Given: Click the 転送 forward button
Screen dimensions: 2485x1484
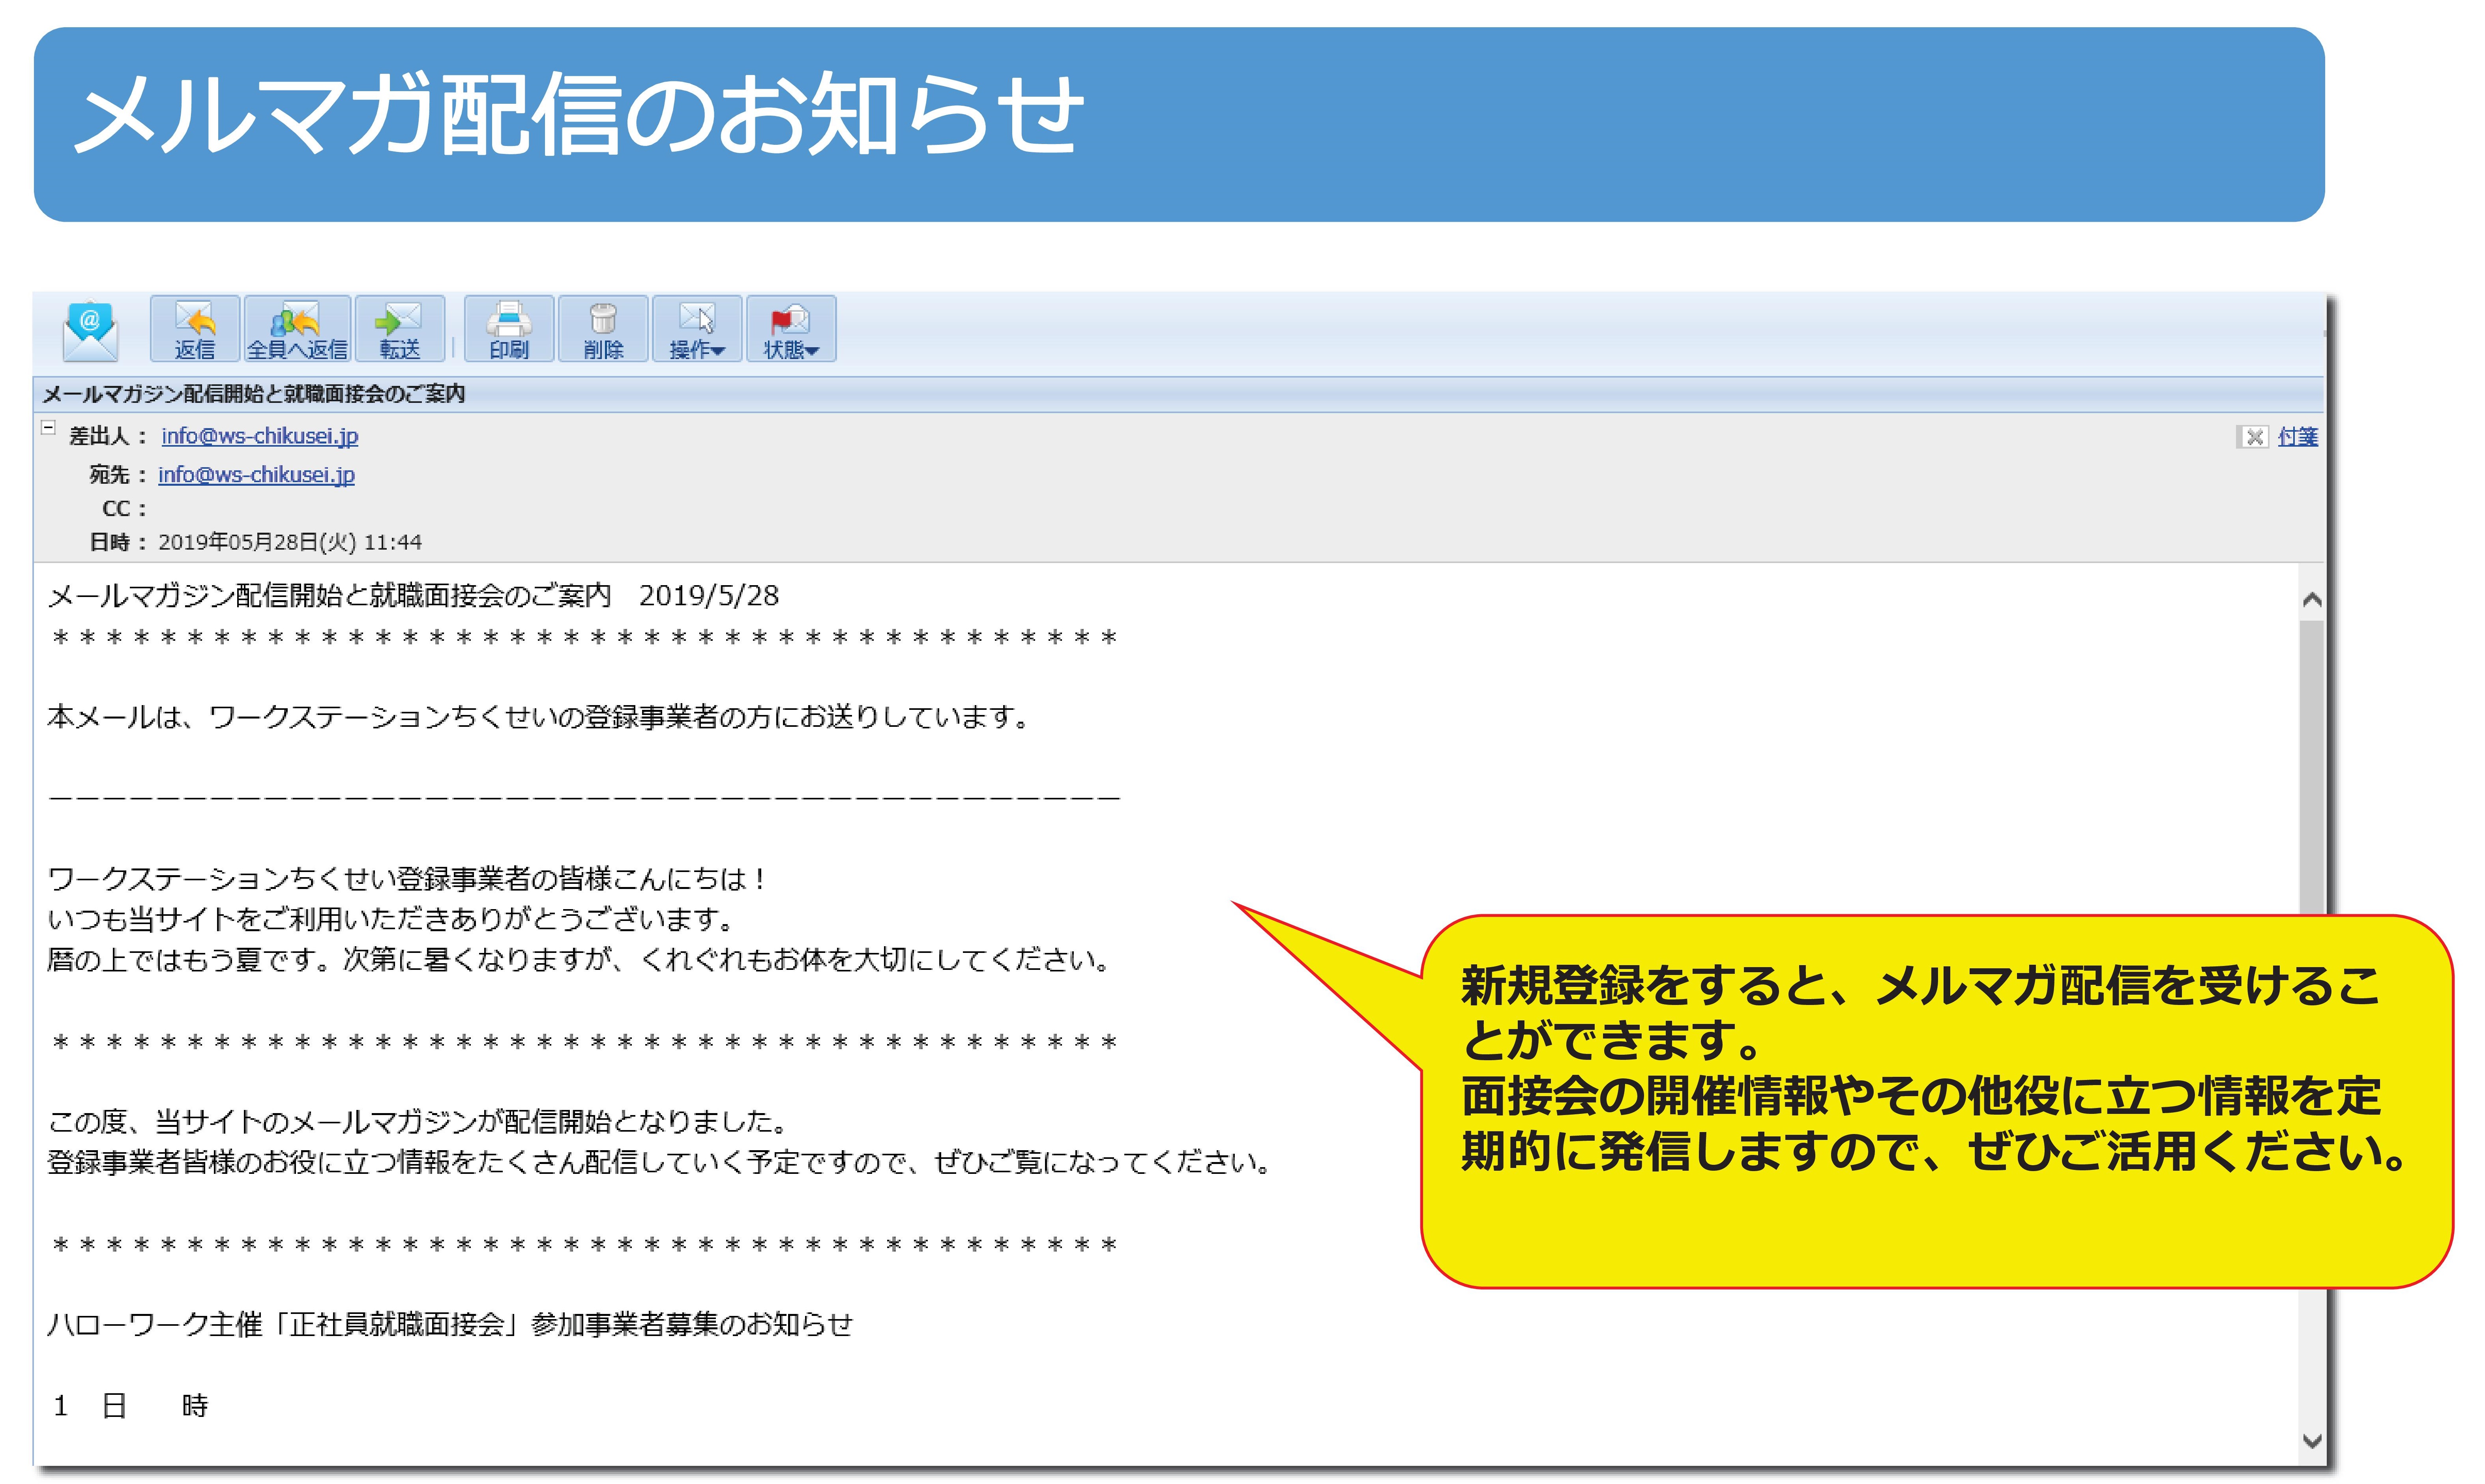Looking at the screenshot, I should click(400, 329).
